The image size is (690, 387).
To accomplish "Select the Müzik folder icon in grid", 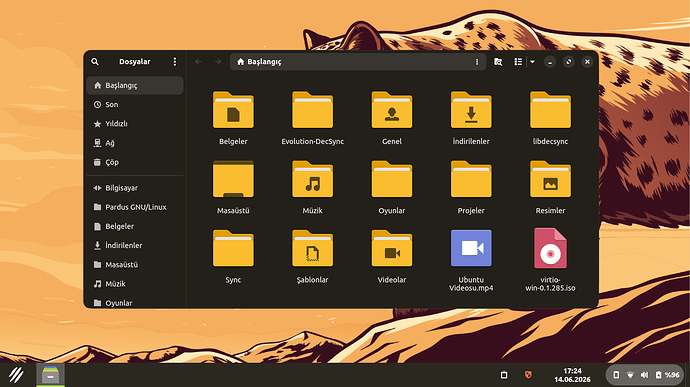I will point(312,179).
